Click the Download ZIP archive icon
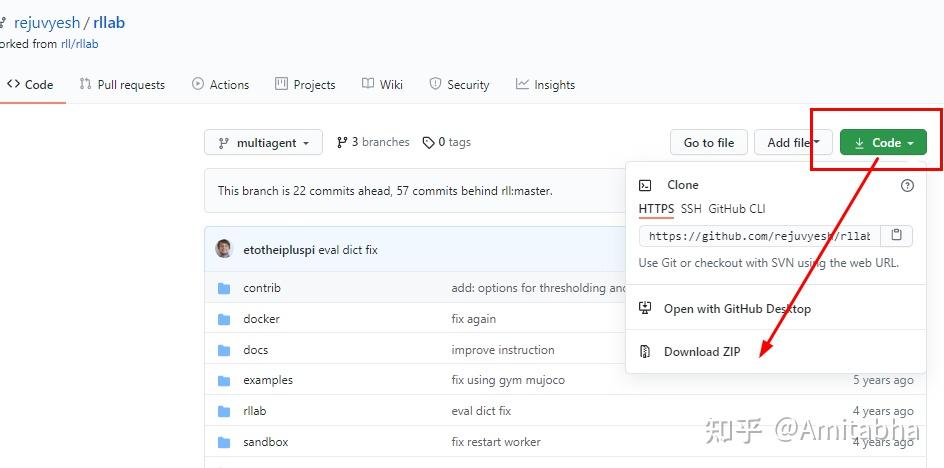The image size is (944, 468). 645,352
